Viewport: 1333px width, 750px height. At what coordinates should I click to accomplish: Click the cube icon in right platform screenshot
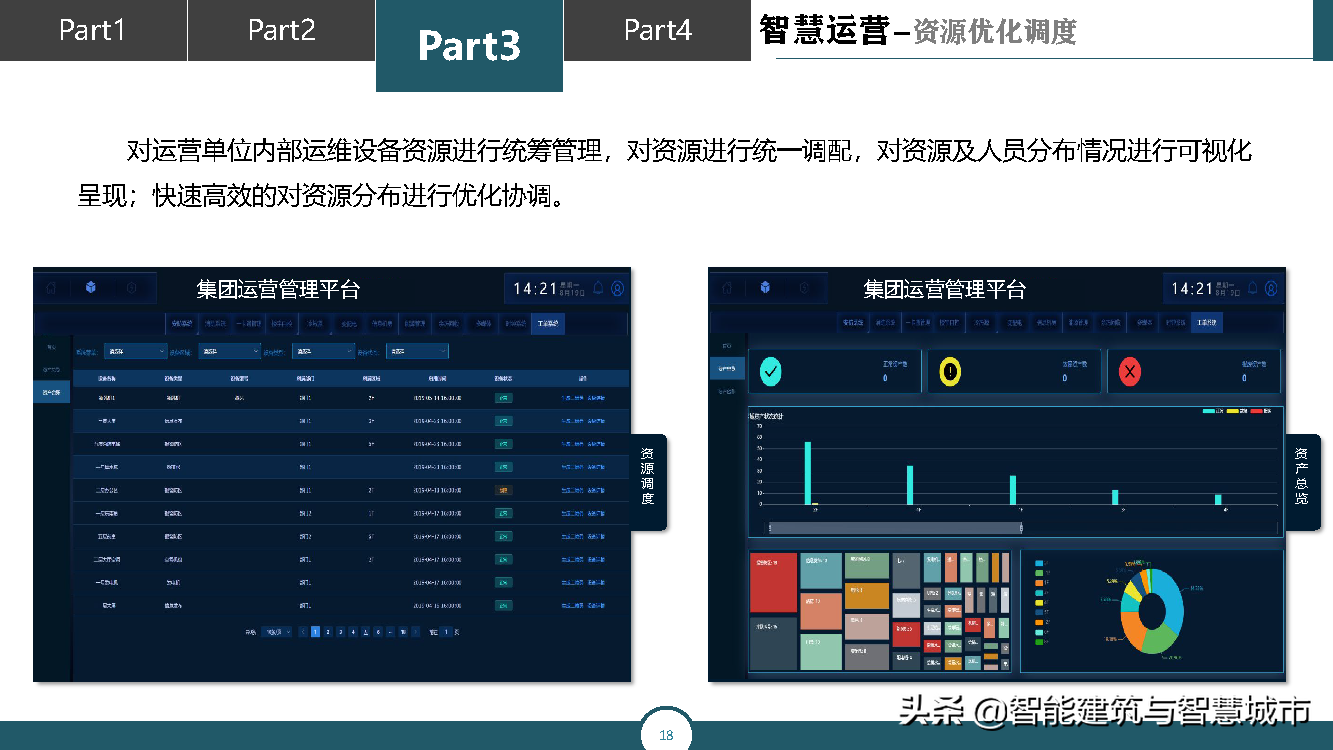[765, 288]
